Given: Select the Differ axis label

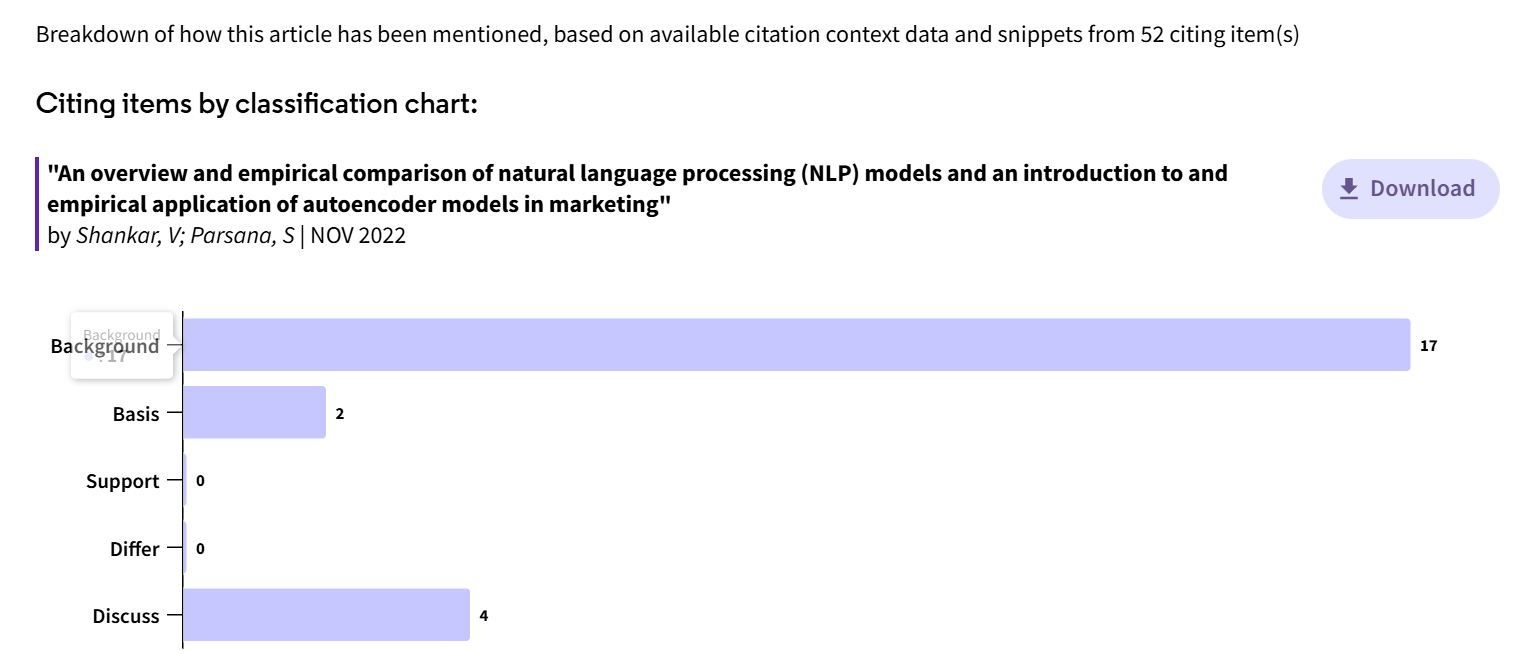Looking at the screenshot, I should 134,549.
